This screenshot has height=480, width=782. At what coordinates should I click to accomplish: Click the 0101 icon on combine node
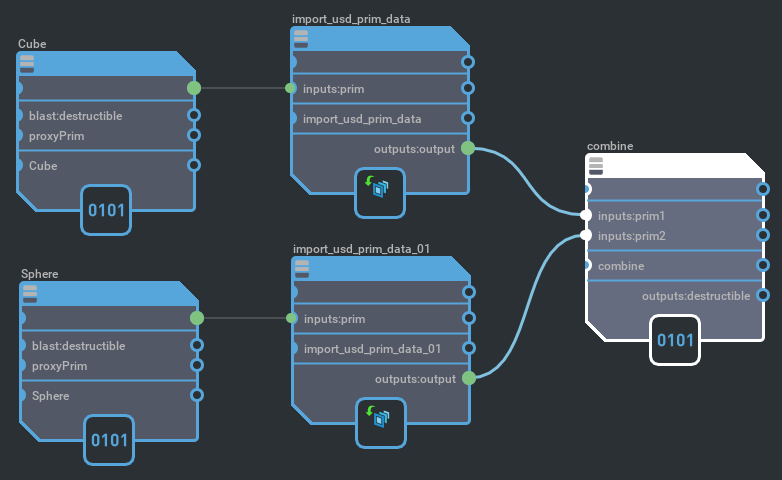(x=676, y=340)
